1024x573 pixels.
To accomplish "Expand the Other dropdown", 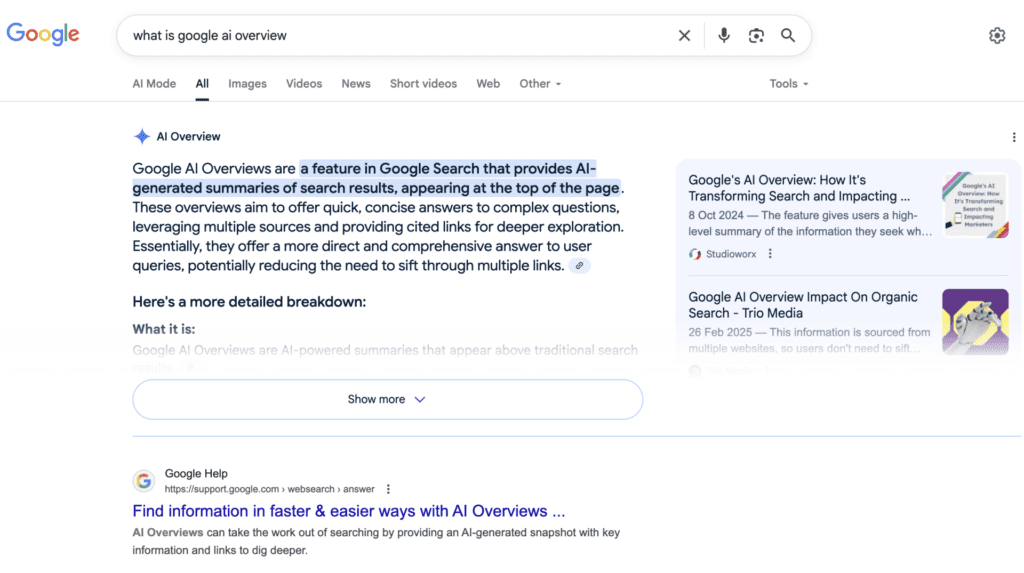I will 540,84.
